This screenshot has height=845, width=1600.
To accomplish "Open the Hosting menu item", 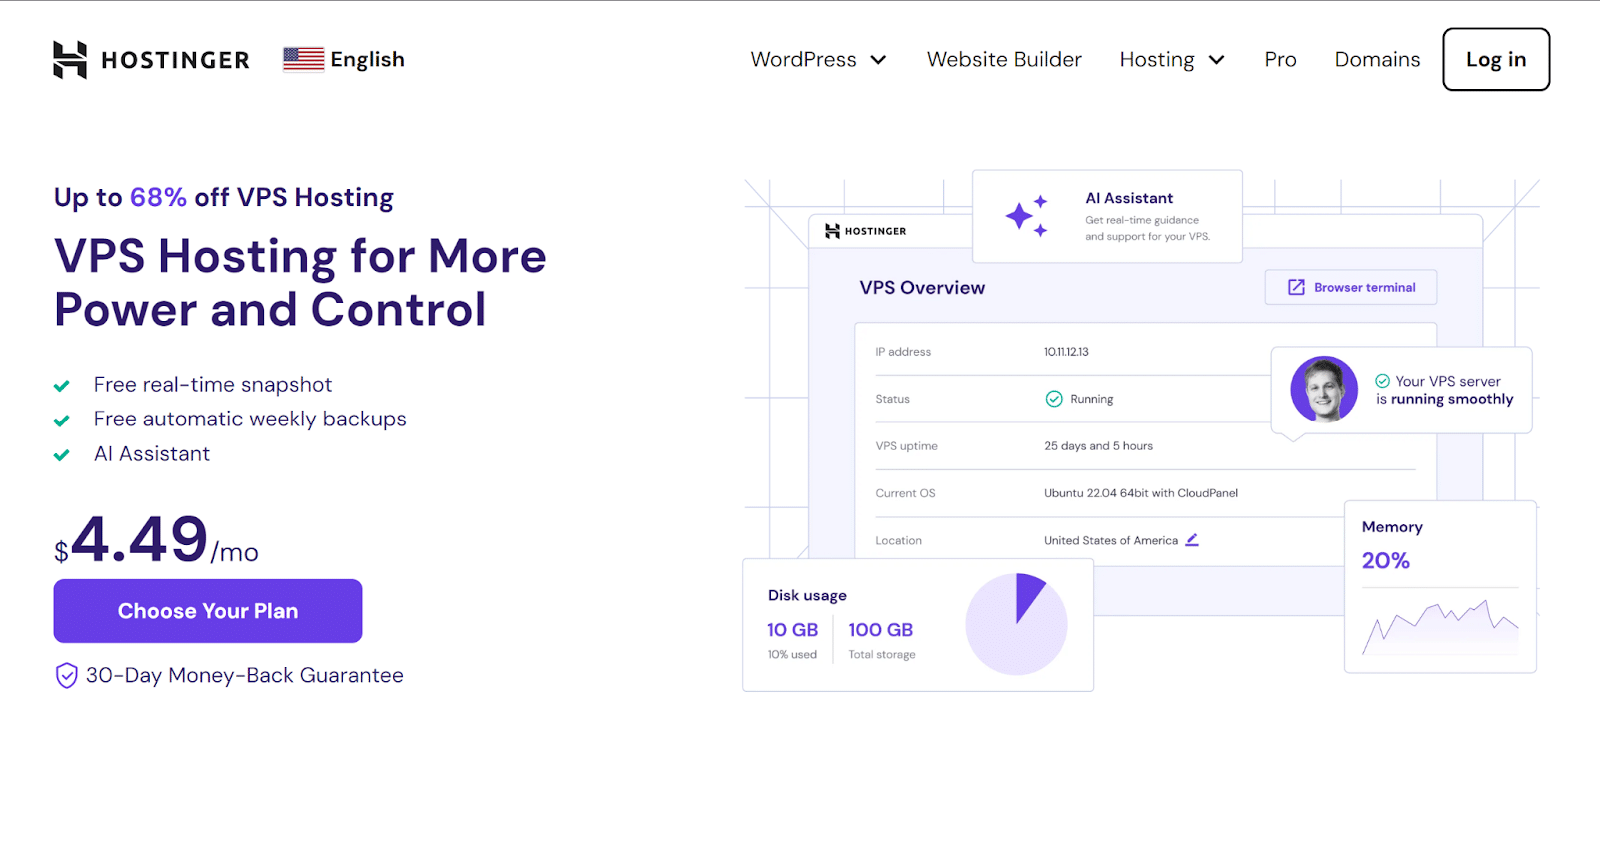I will 1156,60.
